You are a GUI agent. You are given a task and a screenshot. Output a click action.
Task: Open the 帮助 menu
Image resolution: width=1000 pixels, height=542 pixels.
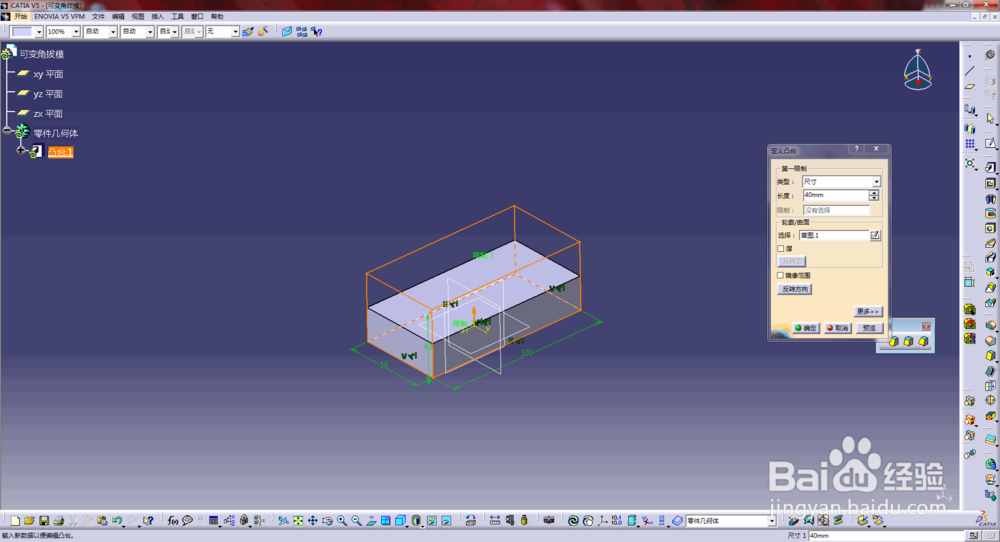tap(217, 16)
